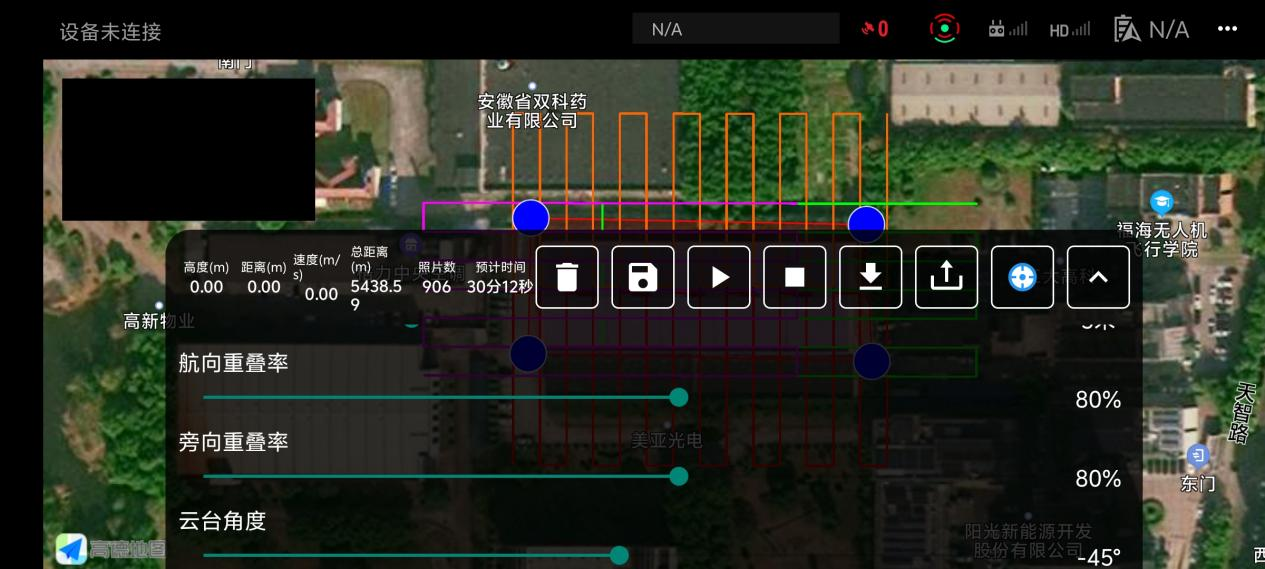Tap the 航向重叠率 80% value
Screen dimensions: 1265x569
coord(1098,400)
